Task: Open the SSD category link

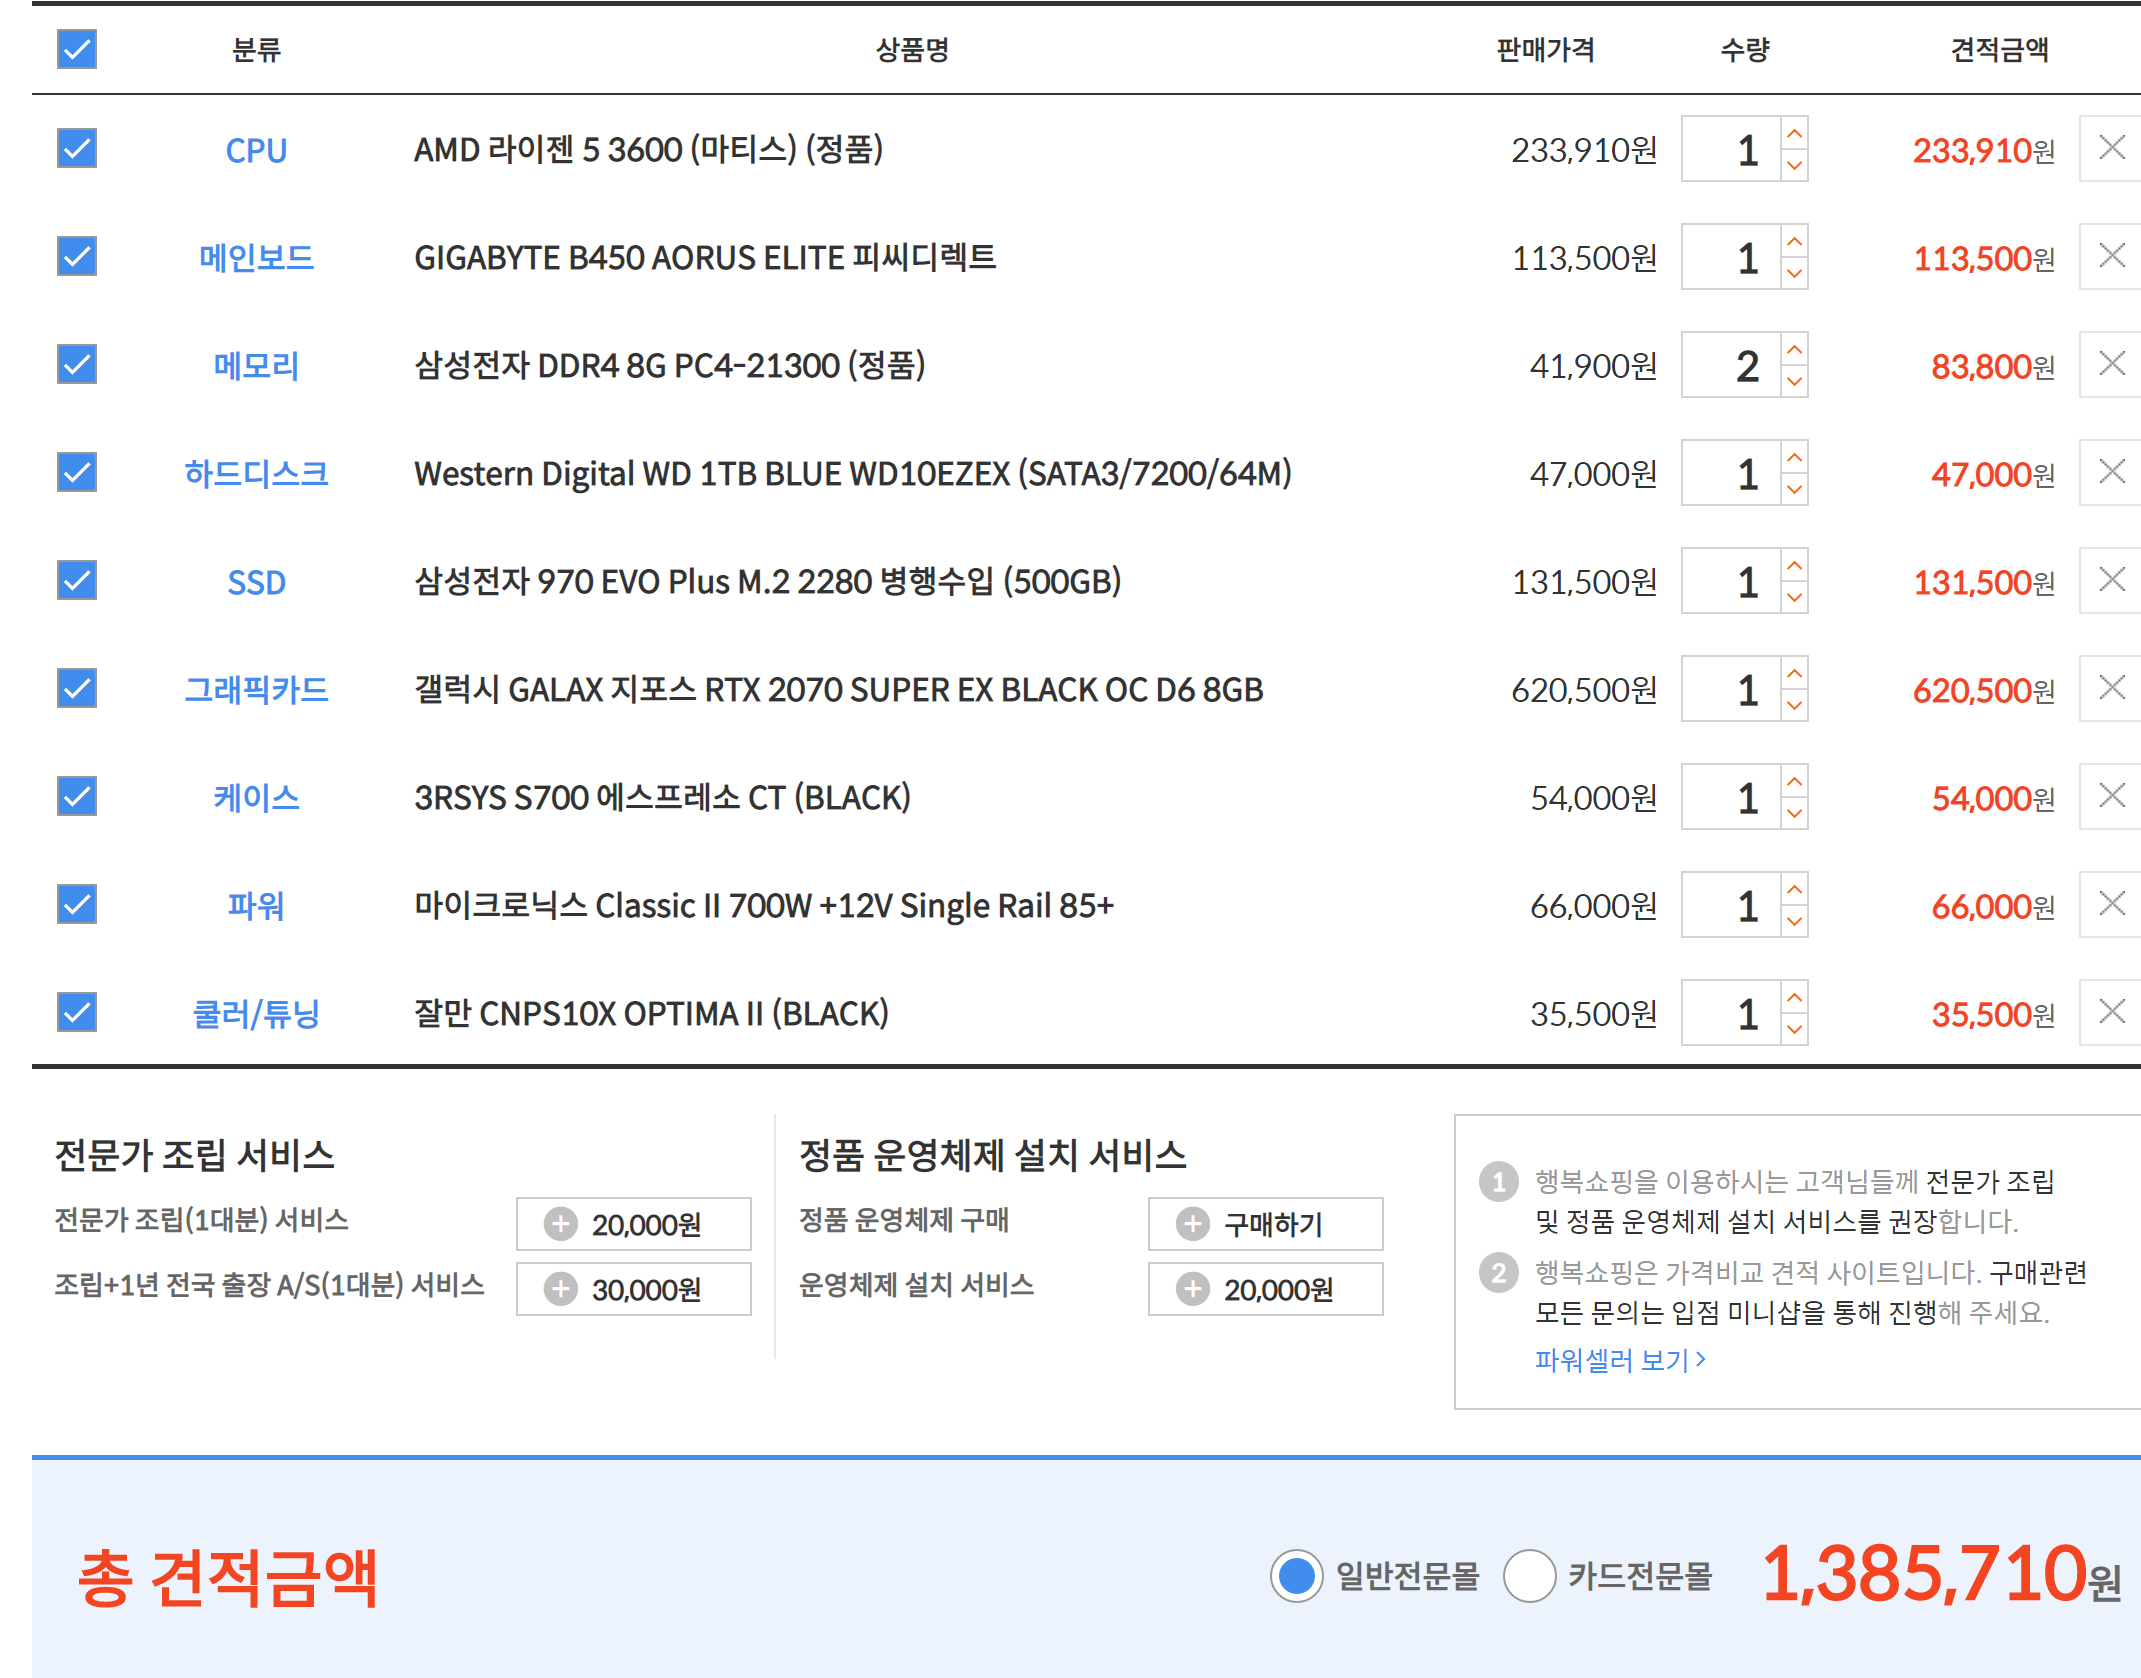Action: 256,582
